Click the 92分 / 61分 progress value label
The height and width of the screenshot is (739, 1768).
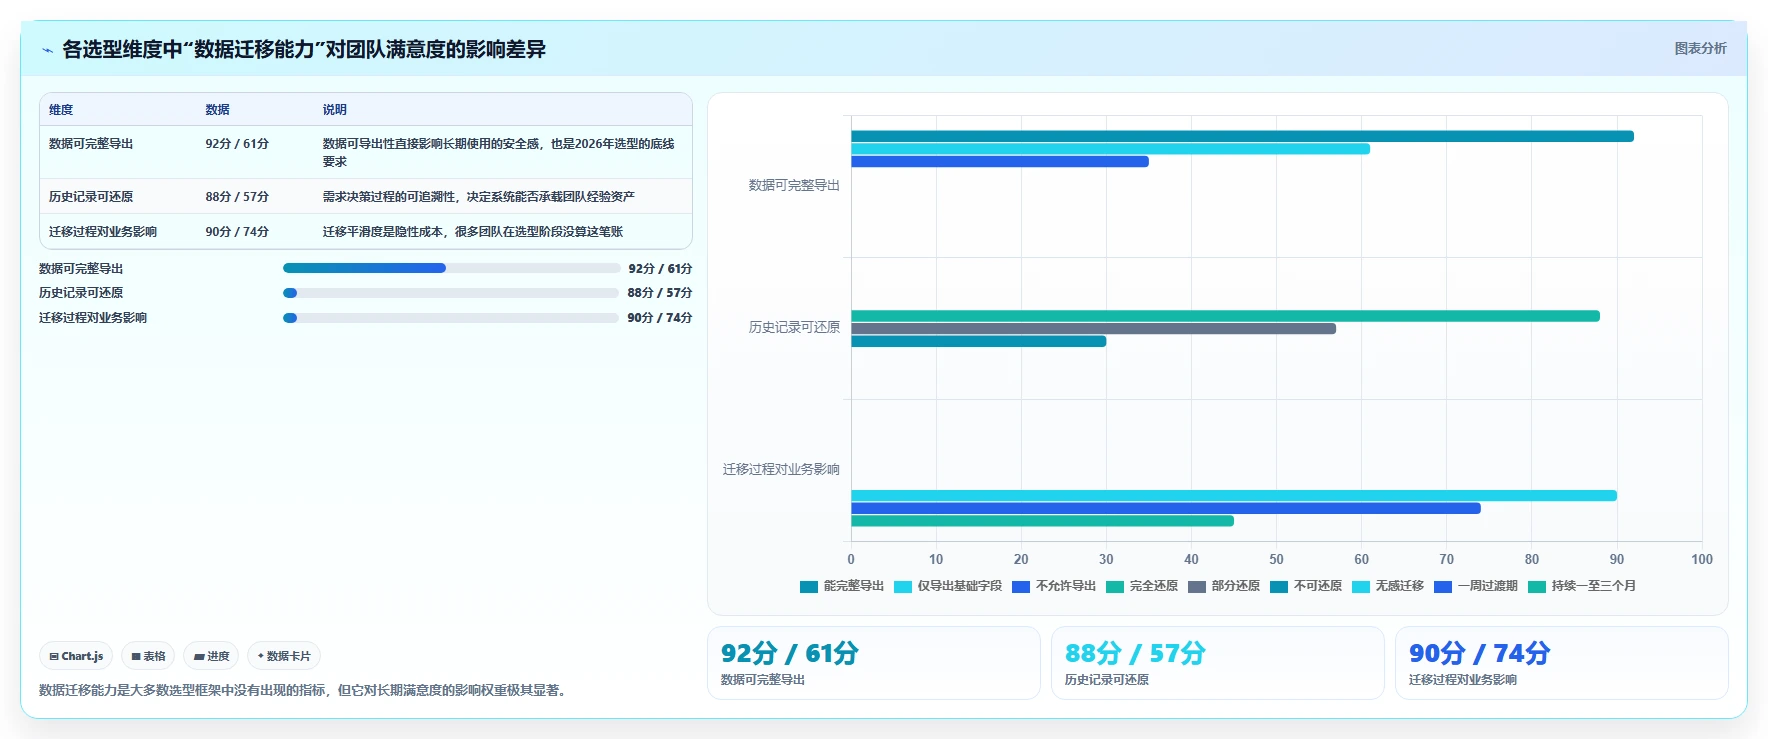tap(660, 269)
